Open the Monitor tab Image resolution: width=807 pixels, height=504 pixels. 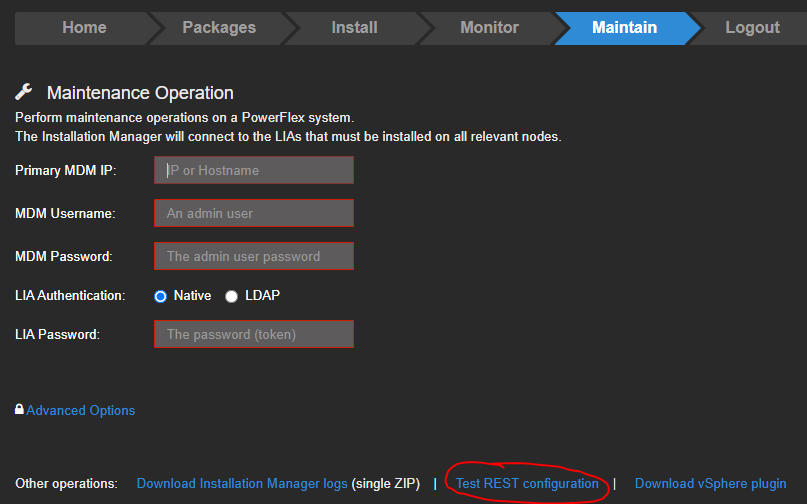tap(489, 28)
